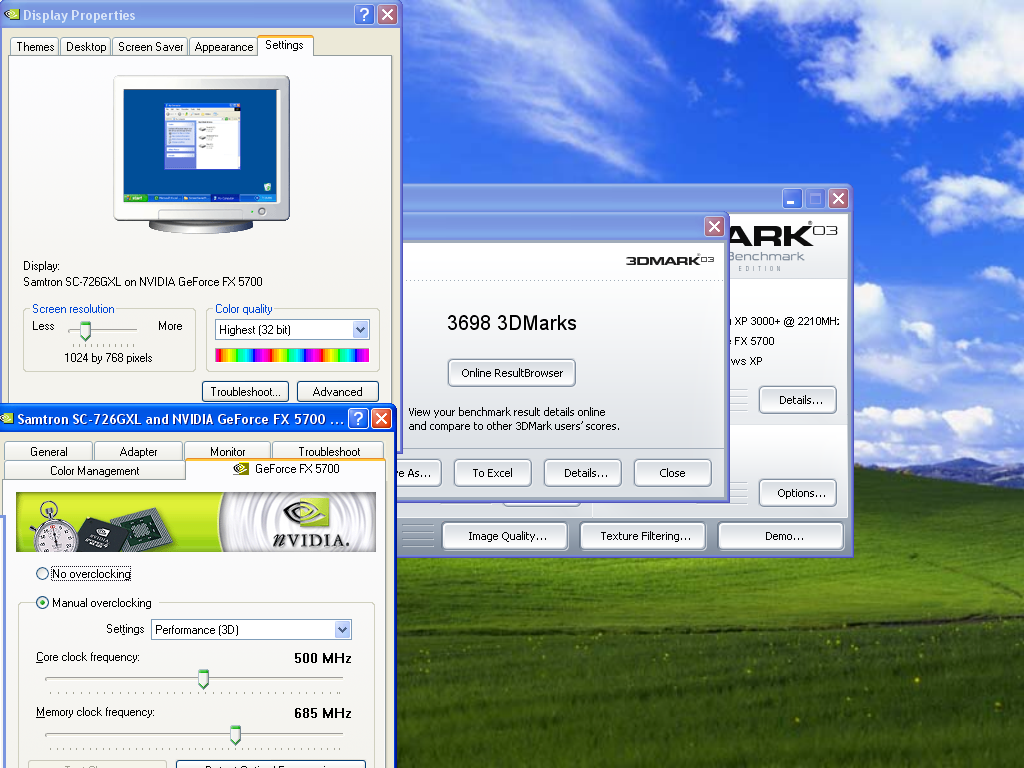This screenshot has height=768, width=1024.
Task: Close the Samtron SC-726GXL properties window
Action: click(x=381, y=418)
